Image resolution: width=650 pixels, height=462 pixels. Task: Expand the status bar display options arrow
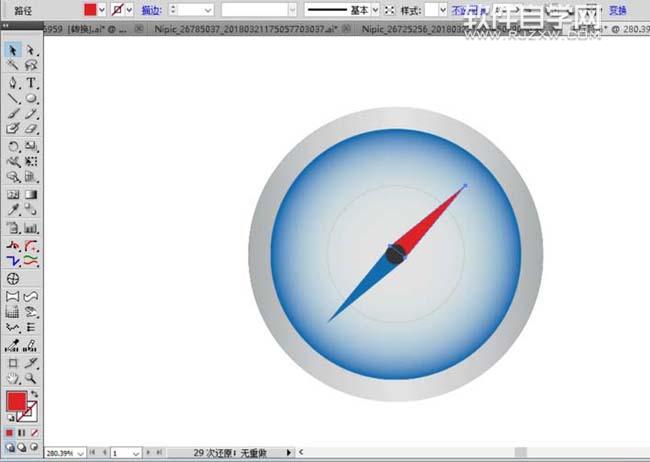click(289, 452)
